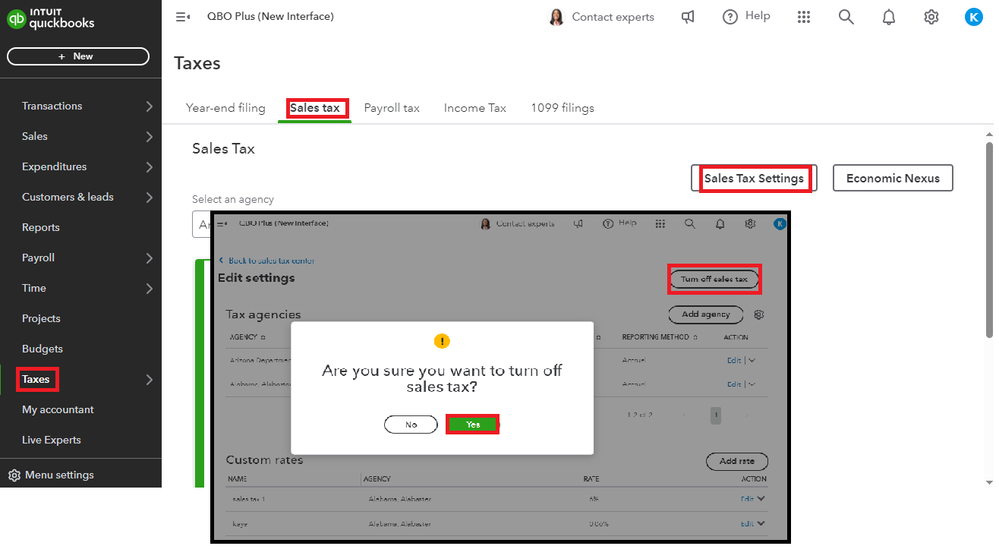Confirm with Yes in the dialog
This screenshot has height=550, width=999.
(x=472, y=424)
